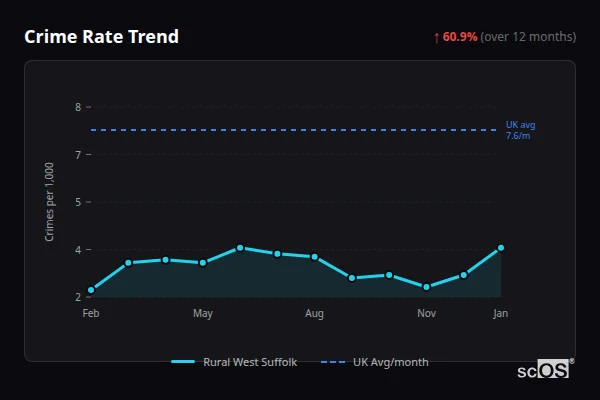Click the dashed blue legend line swatch
Image resolution: width=600 pixels, height=400 pixels.
[x=333, y=362]
